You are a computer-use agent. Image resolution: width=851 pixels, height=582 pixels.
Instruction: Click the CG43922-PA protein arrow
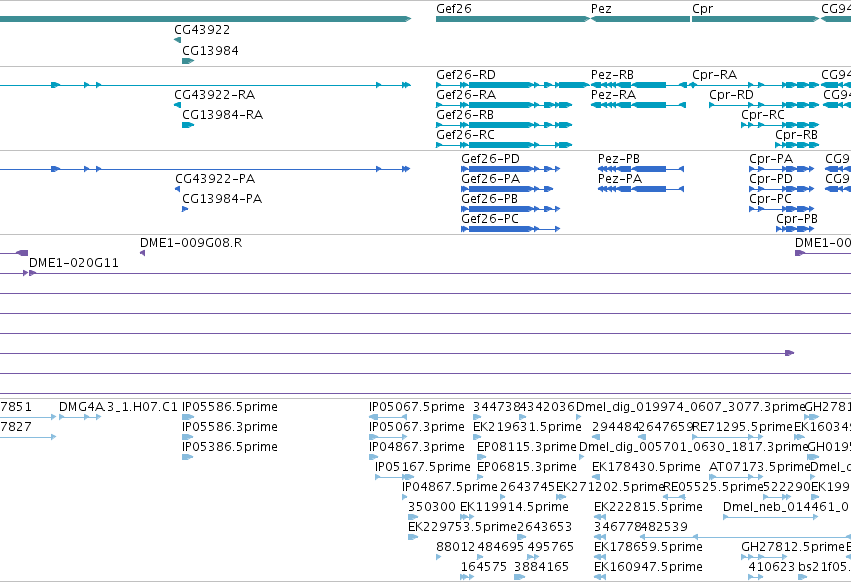pos(177,189)
